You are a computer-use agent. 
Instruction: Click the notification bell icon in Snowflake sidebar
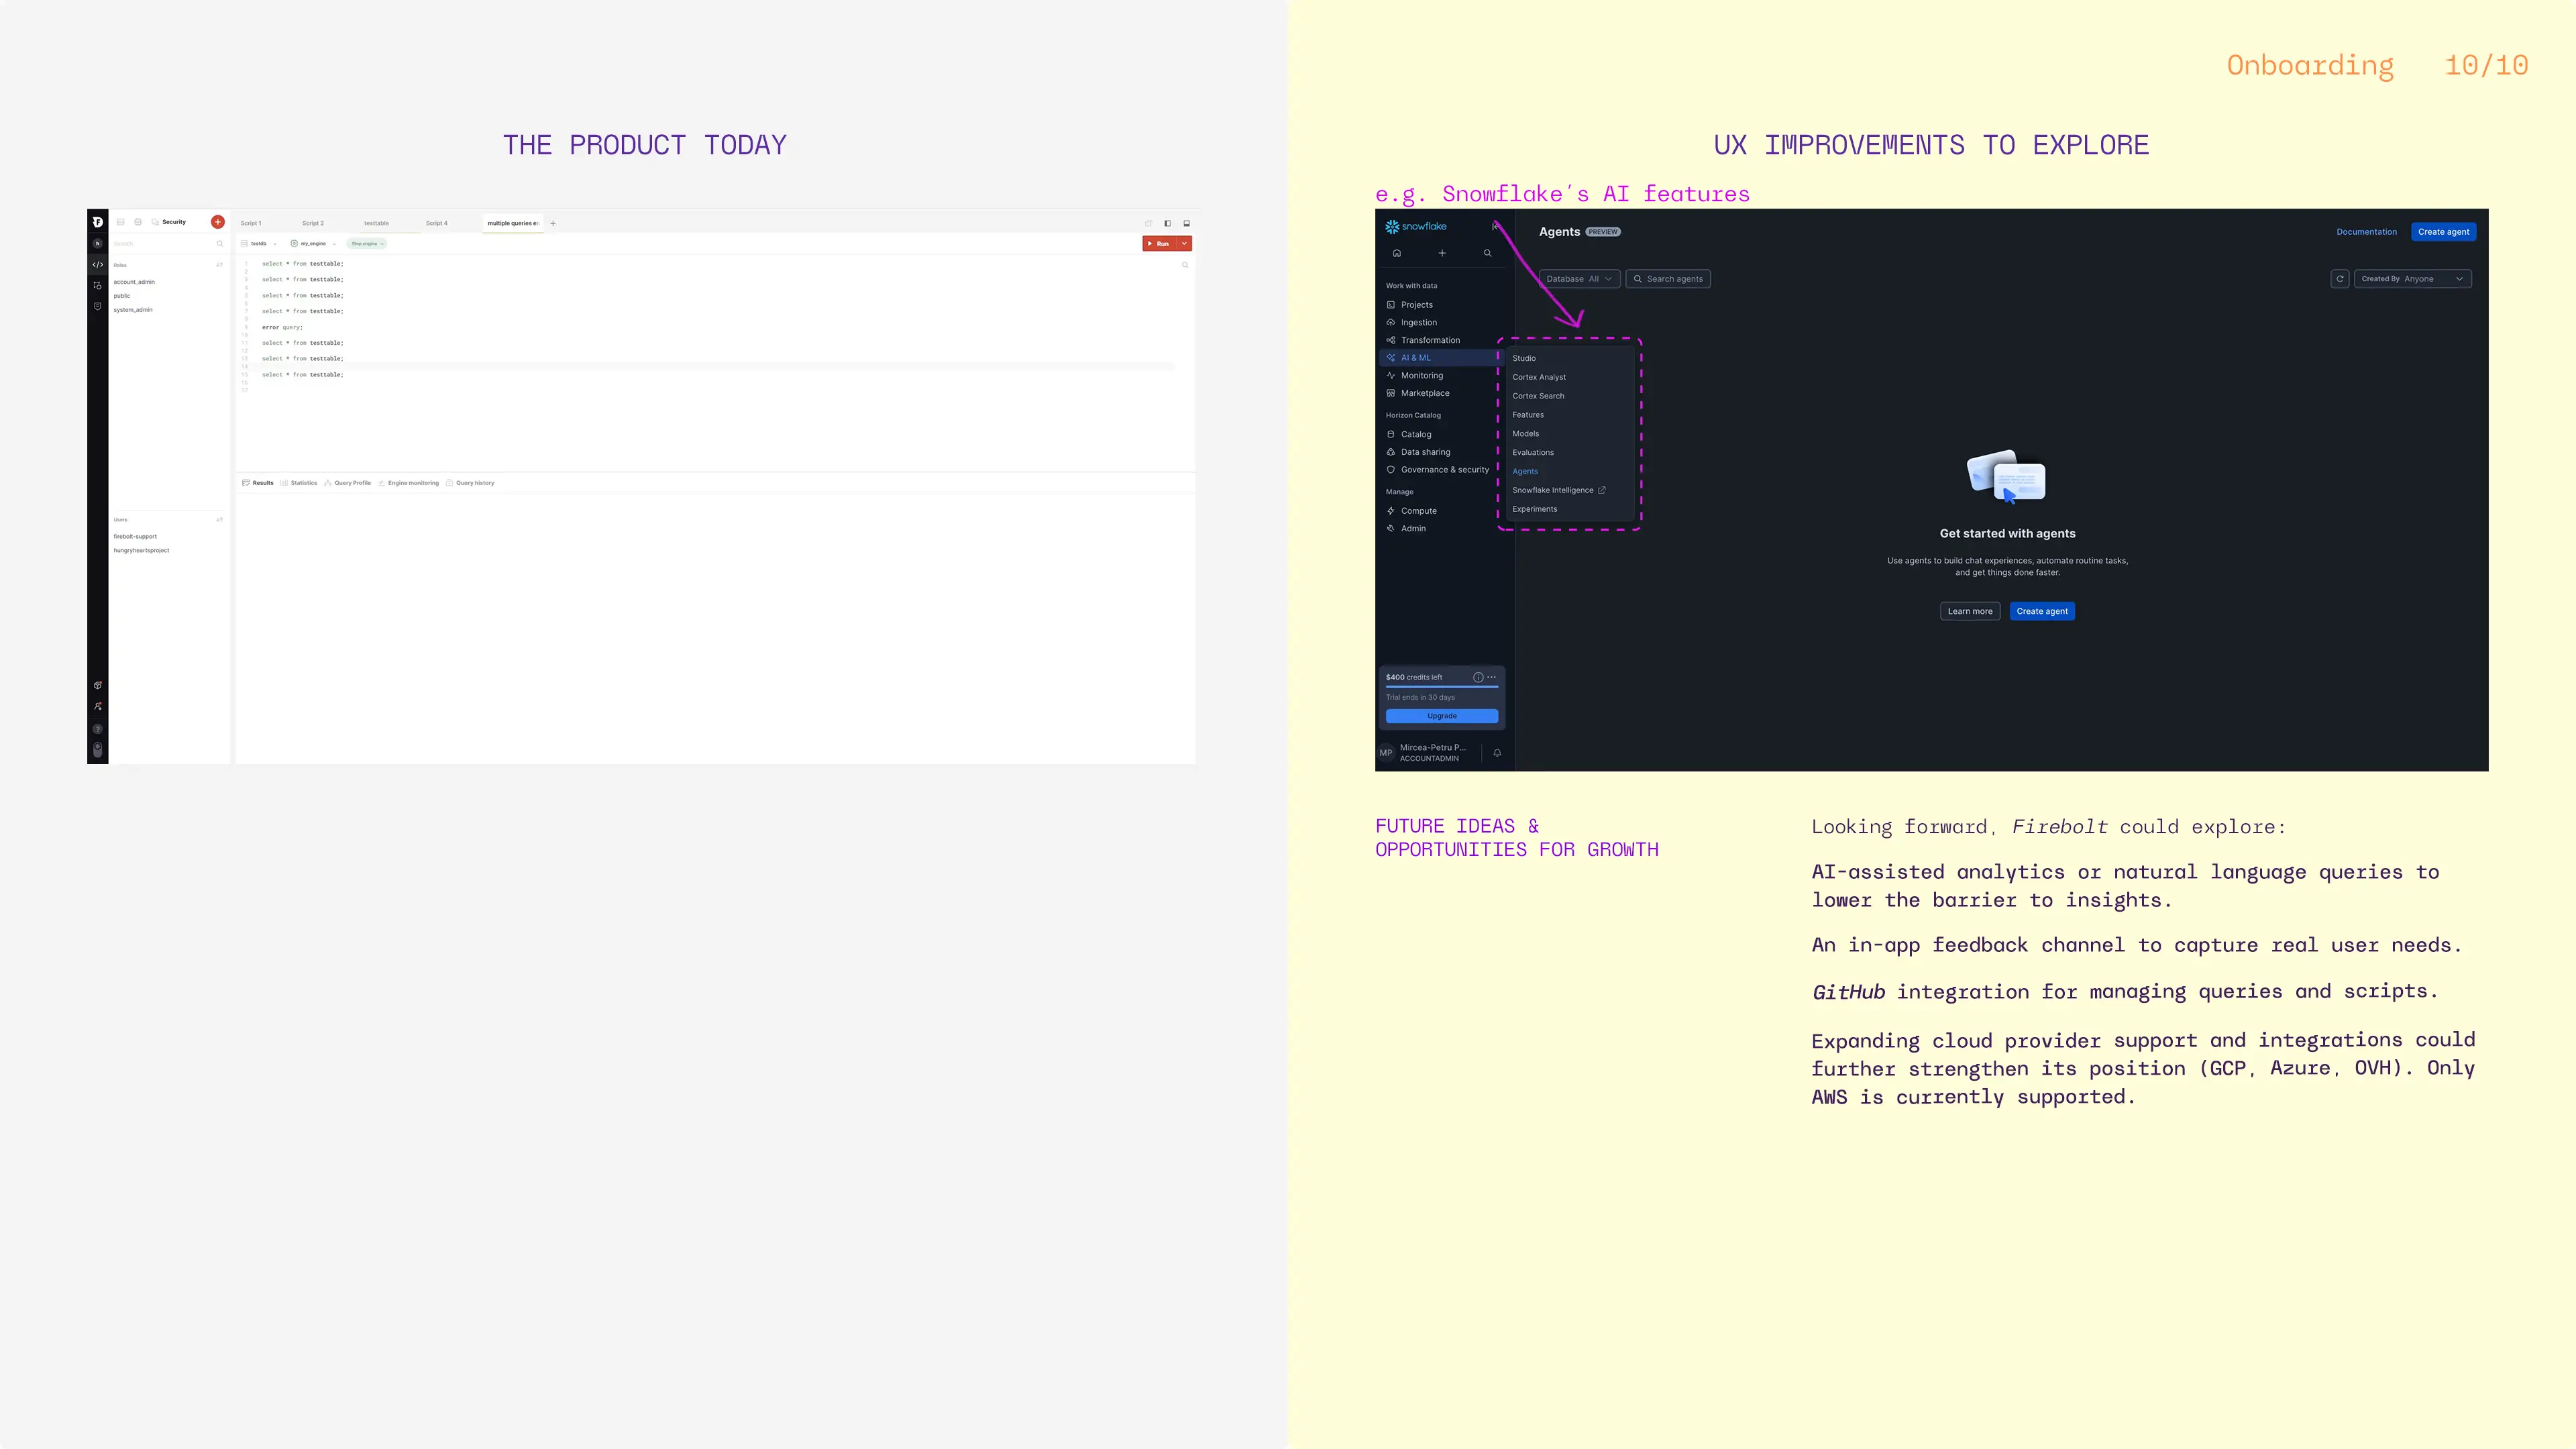(x=1497, y=753)
